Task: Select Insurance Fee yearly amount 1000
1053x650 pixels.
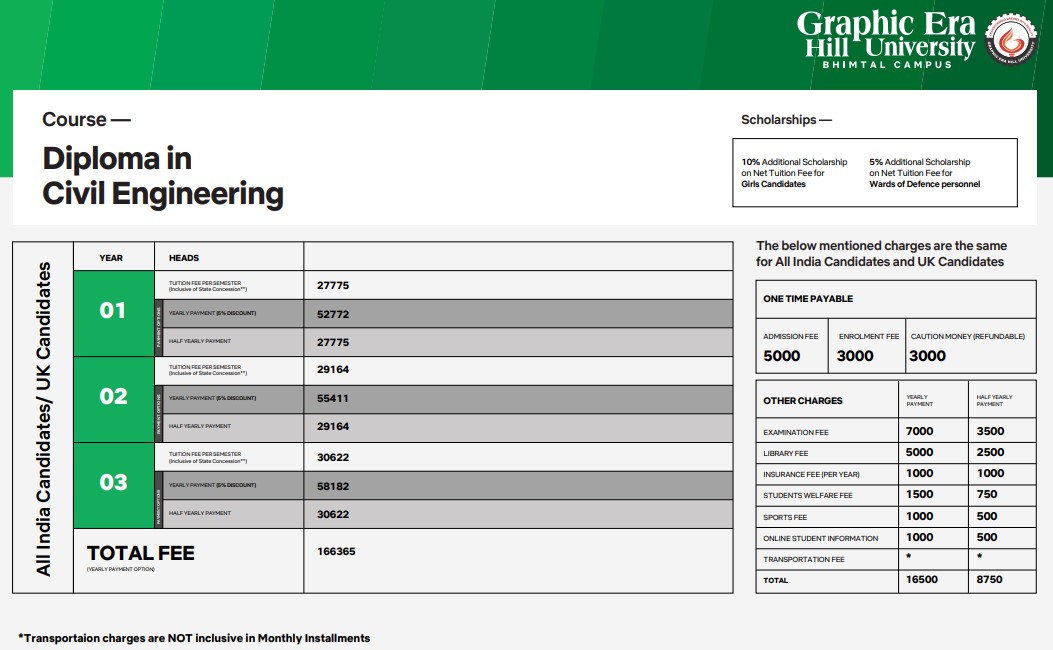Action: tap(919, 473)
